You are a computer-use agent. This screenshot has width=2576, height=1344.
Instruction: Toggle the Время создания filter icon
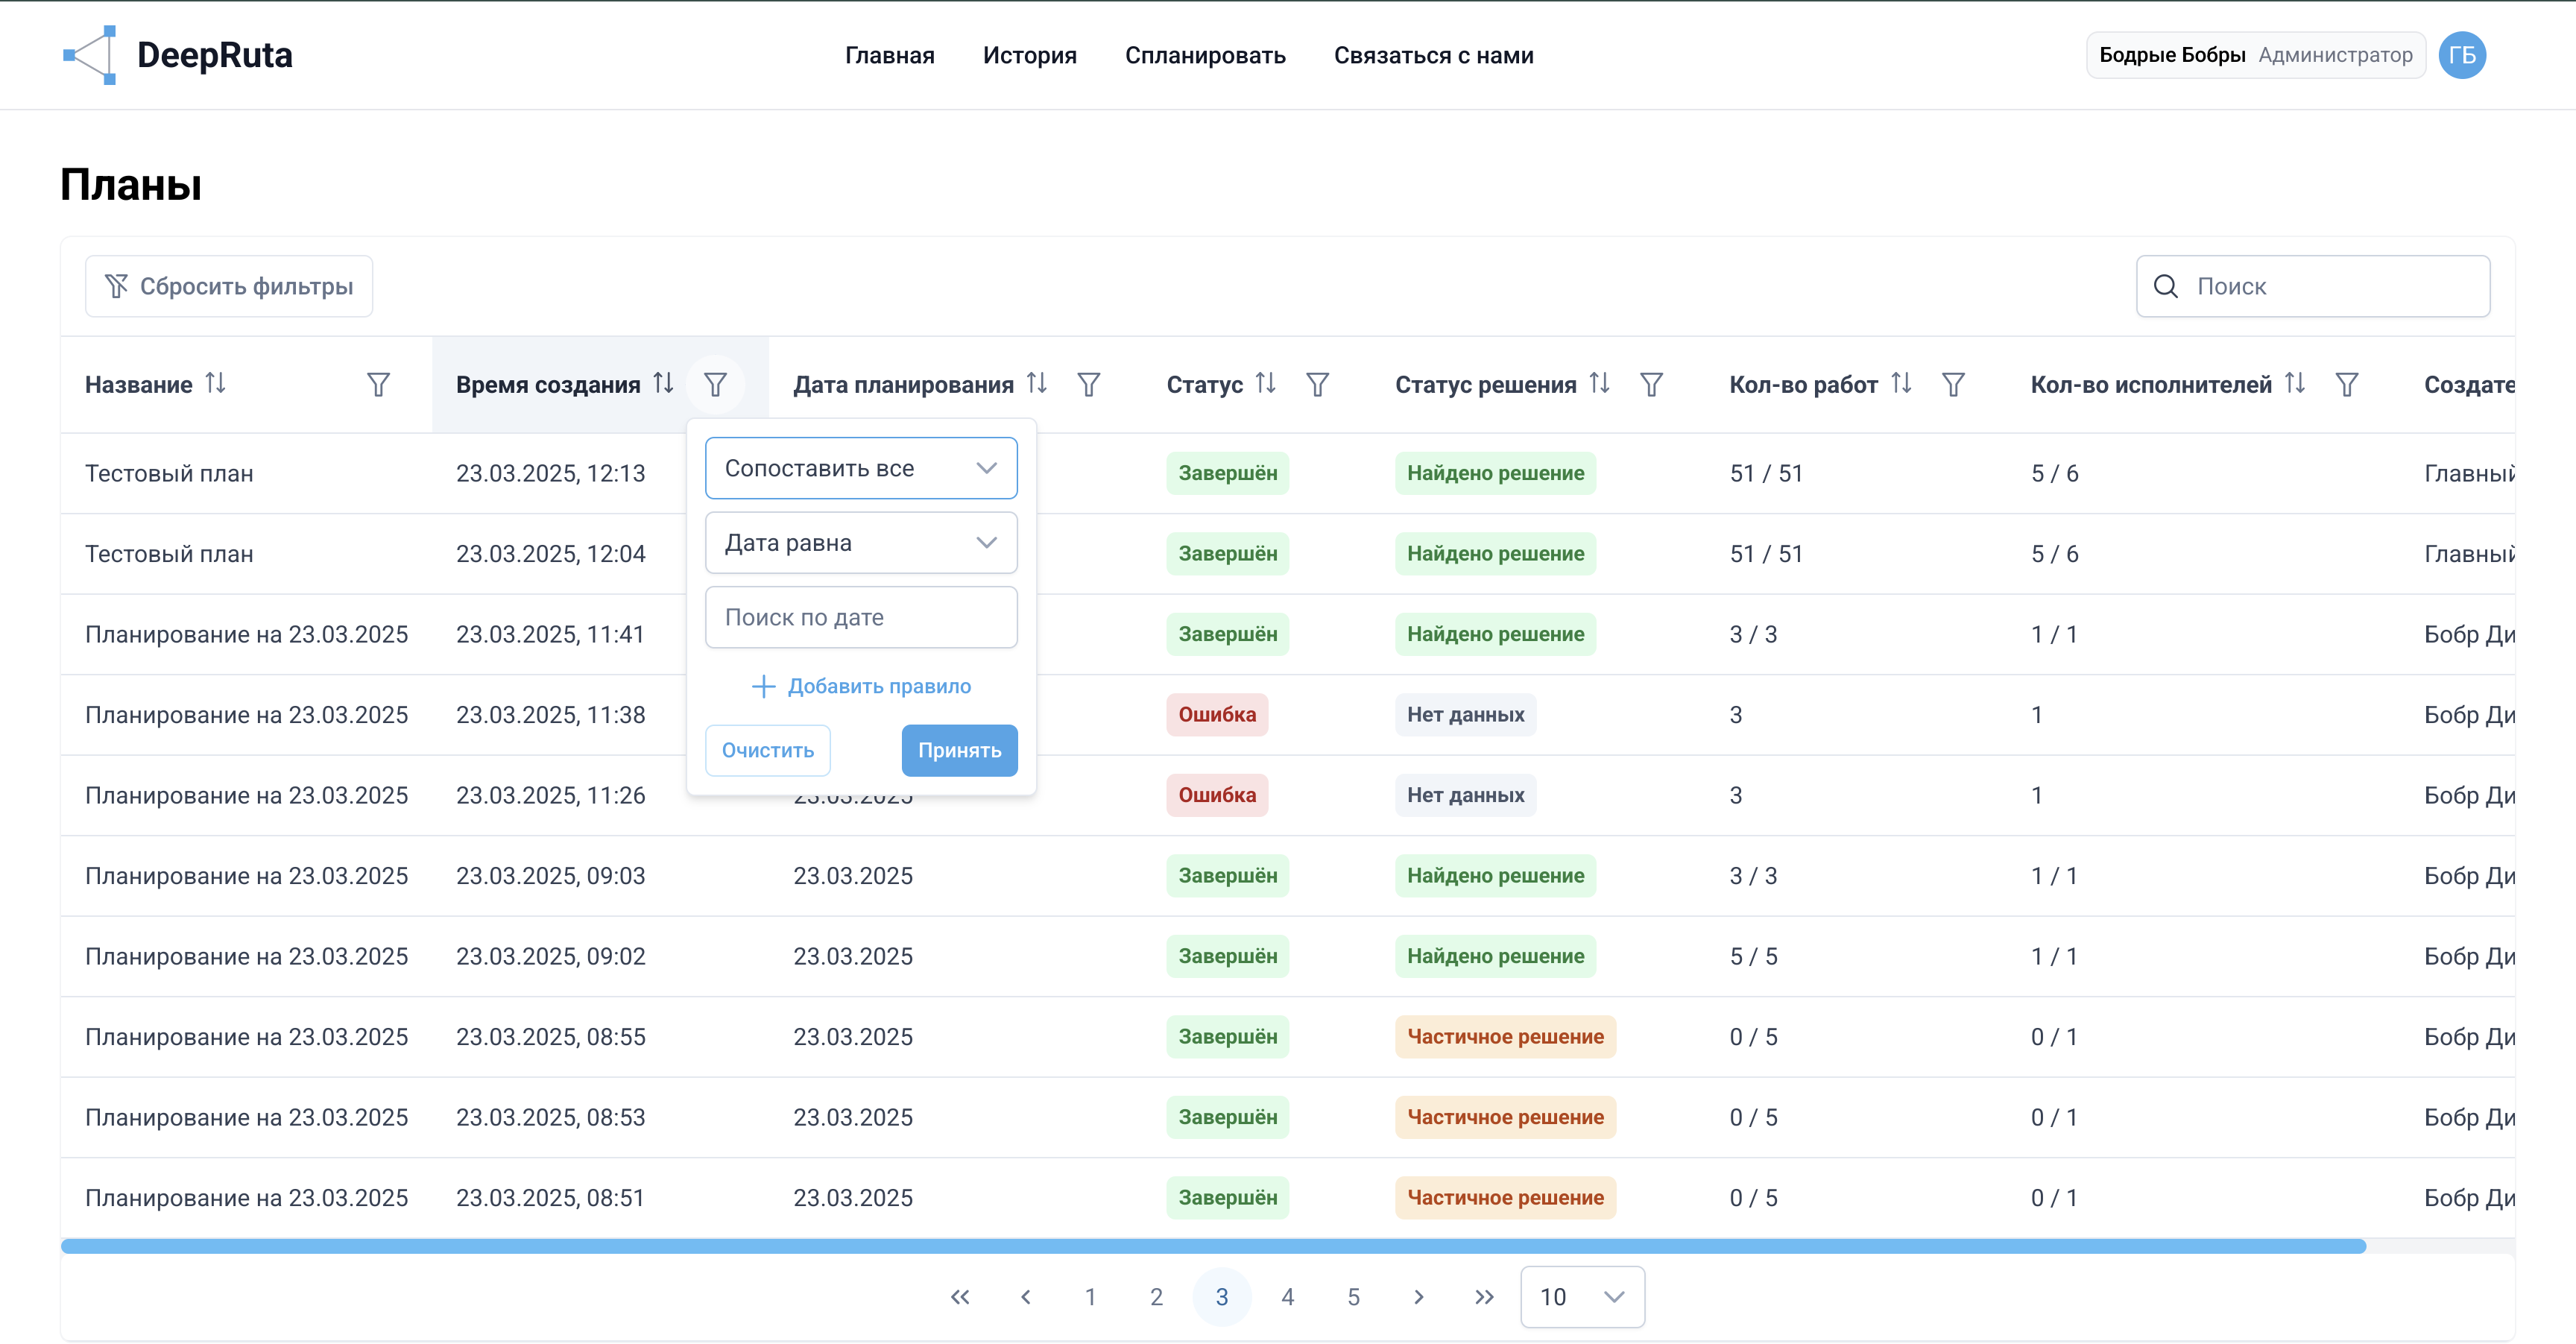click(715, 385)
